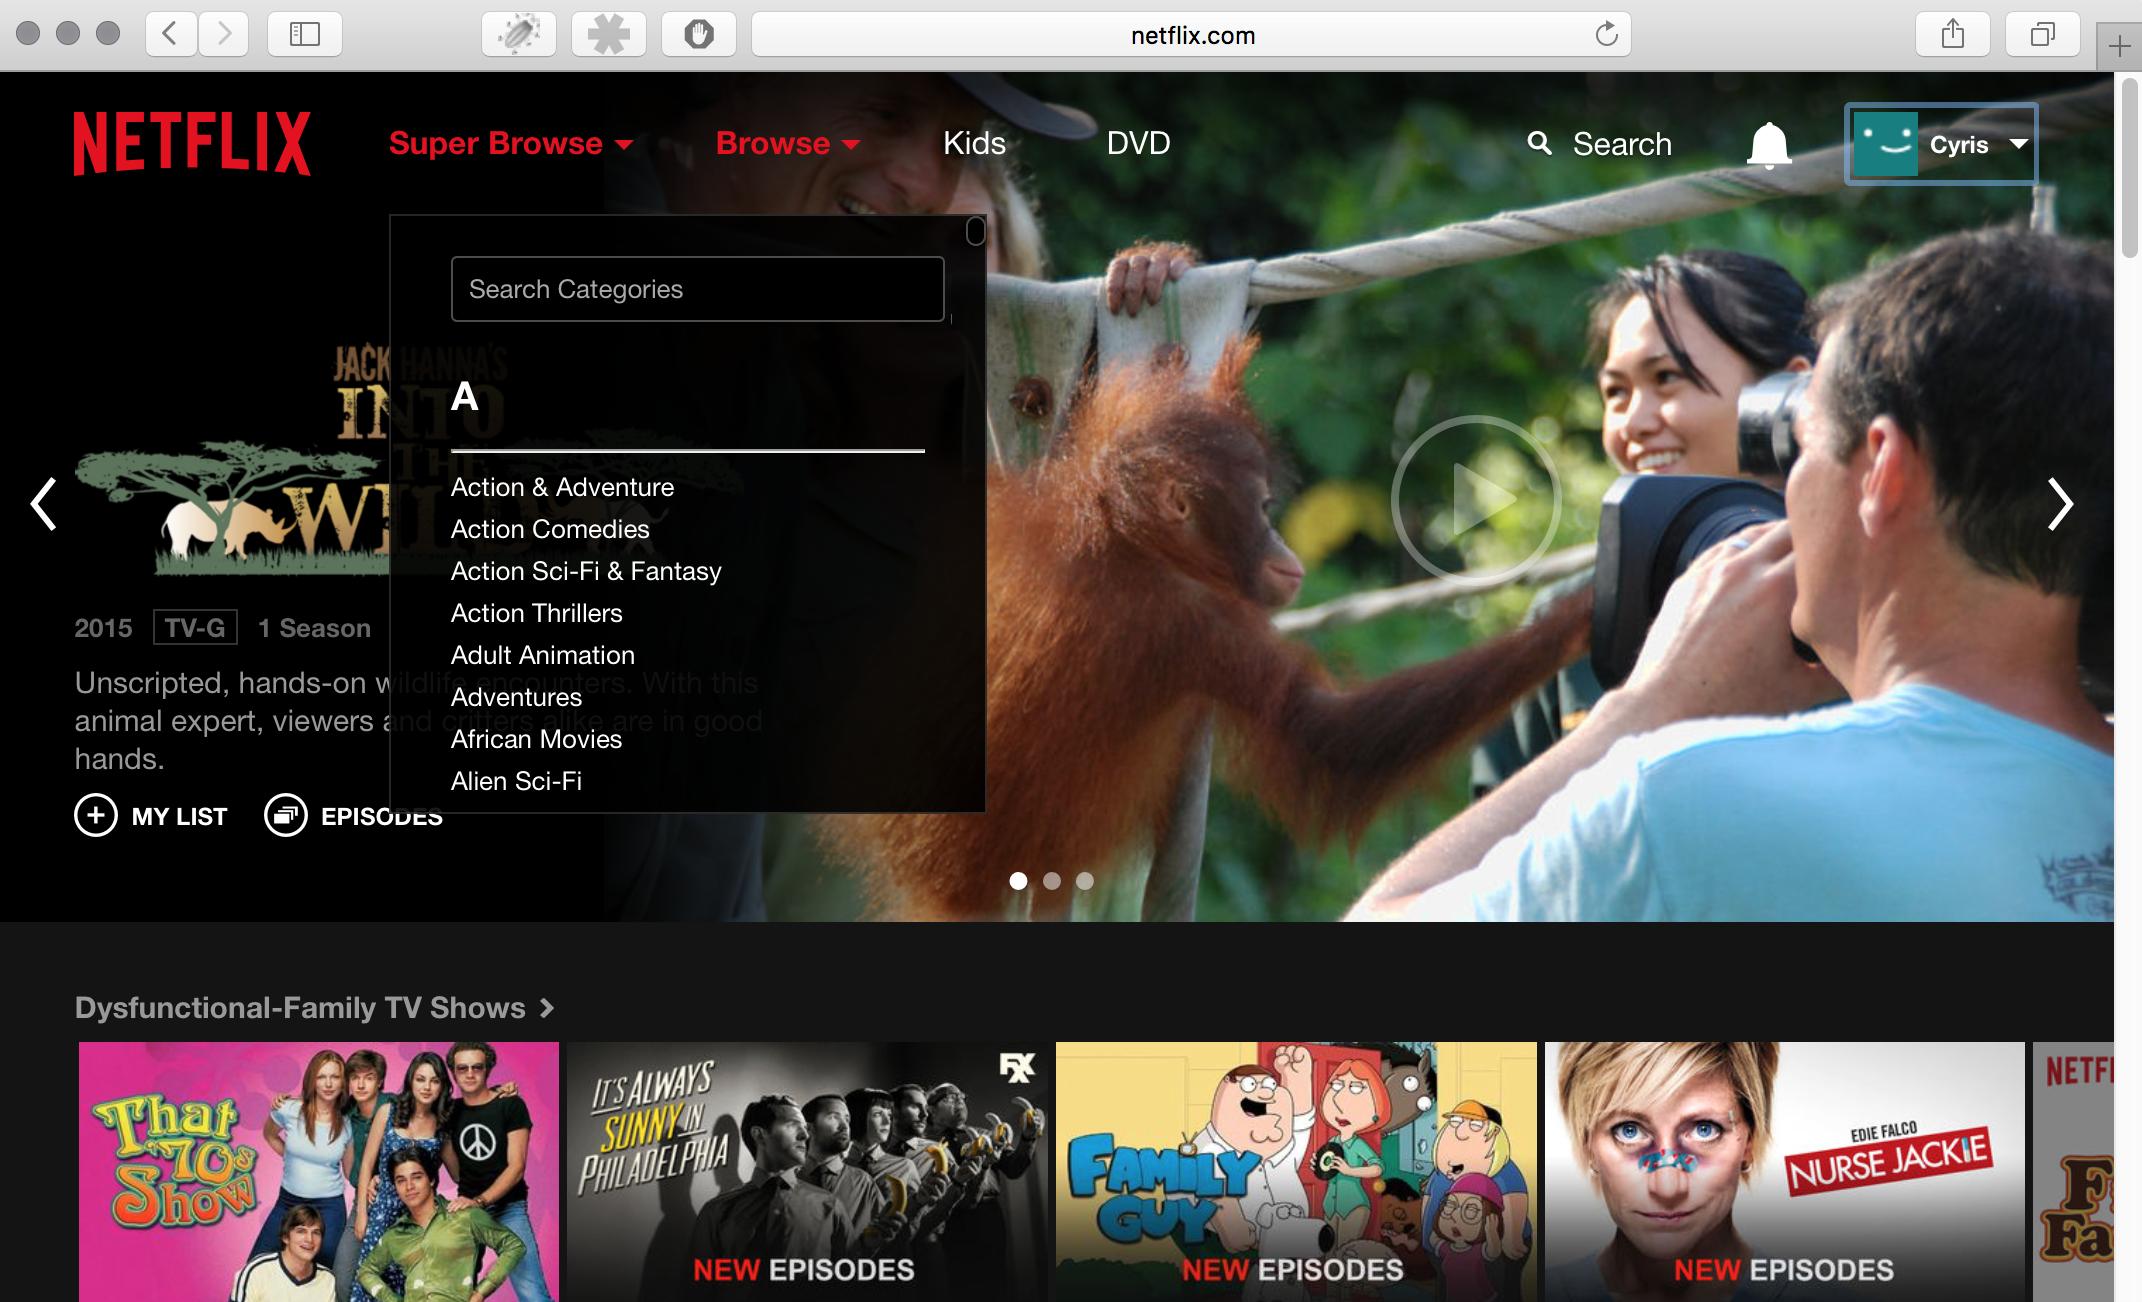Expand the Cyris profile menu arrow
Screen dimensions: 2142x1302
tap(2018, 144)
